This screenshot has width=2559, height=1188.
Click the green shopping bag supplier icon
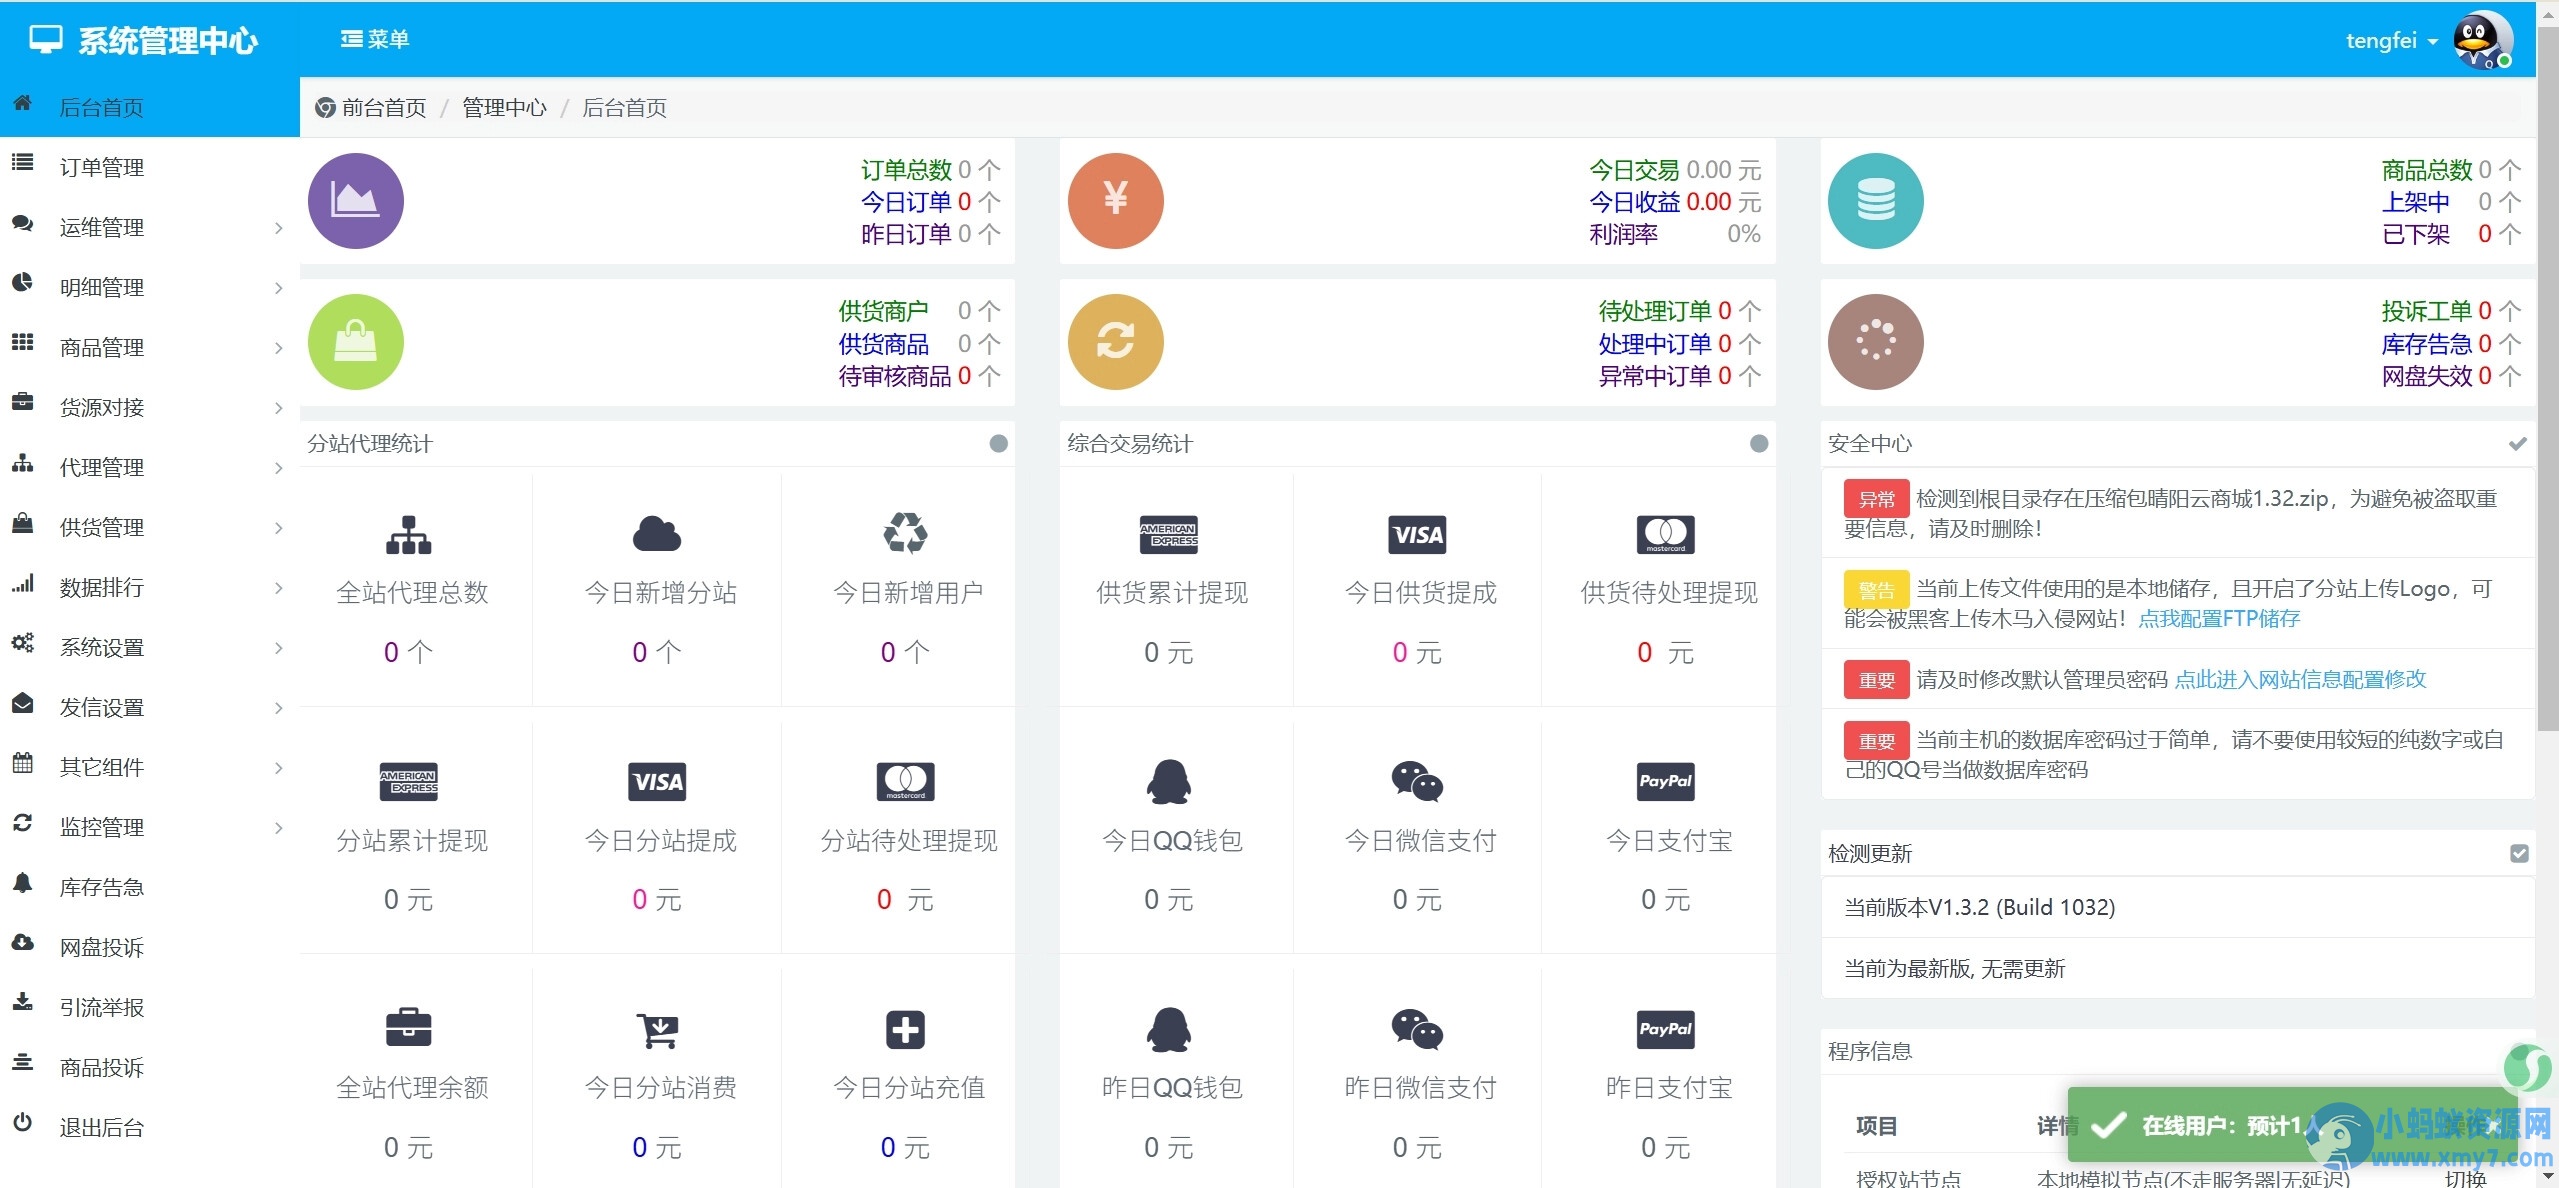click(355, 342)
